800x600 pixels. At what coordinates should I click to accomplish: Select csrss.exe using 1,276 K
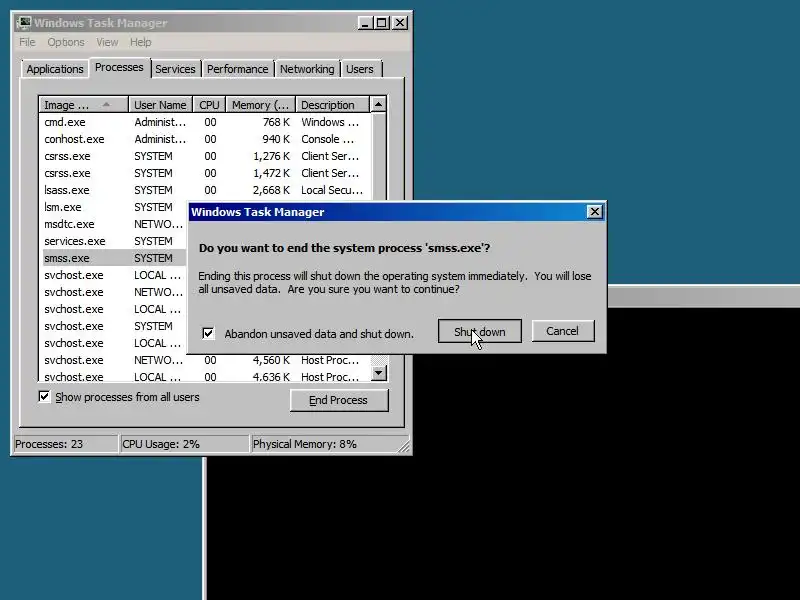(x=205, y=156)
